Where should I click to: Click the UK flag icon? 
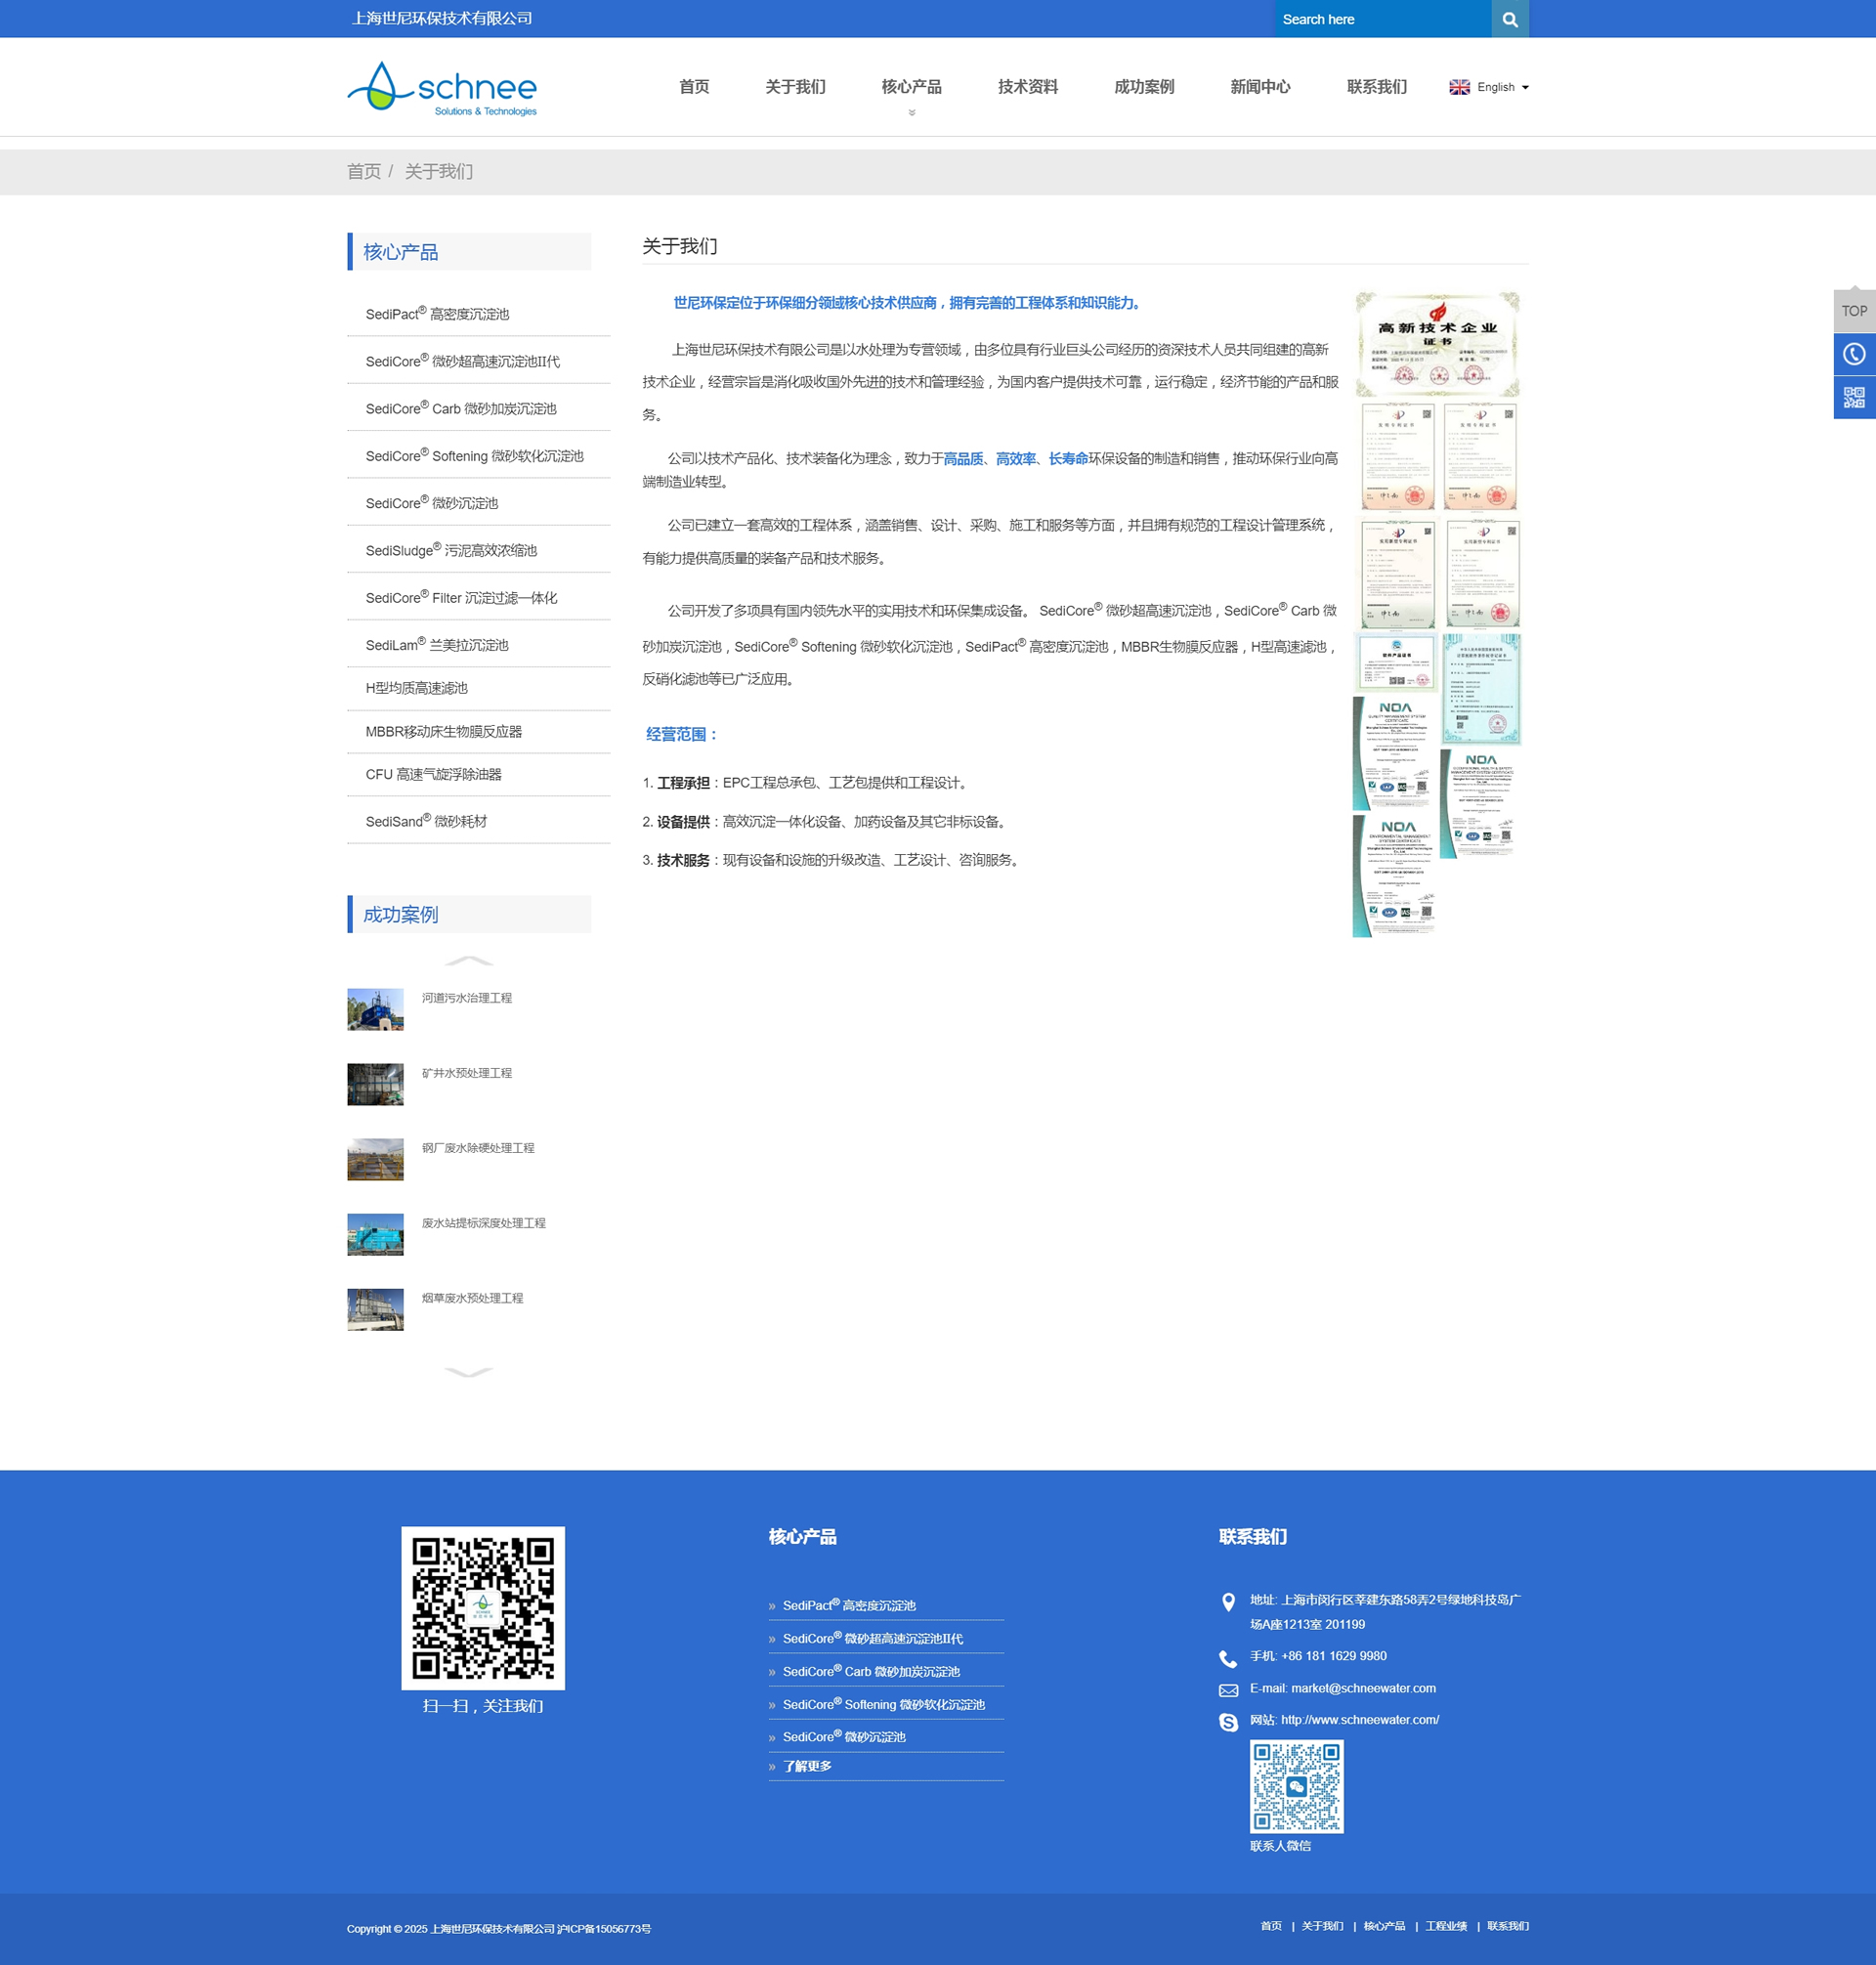tap(1459, 87)
